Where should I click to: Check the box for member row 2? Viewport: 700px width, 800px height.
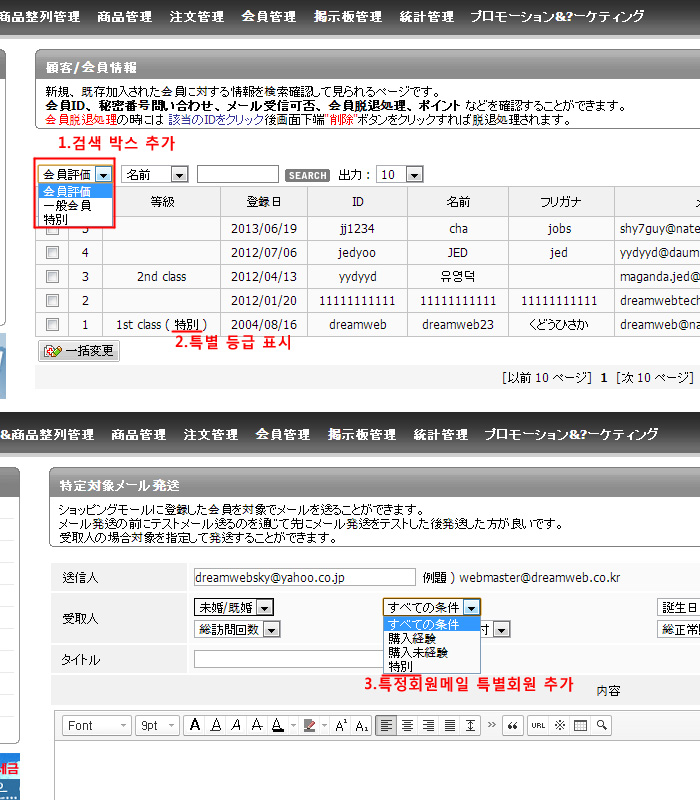click(52, 300)
